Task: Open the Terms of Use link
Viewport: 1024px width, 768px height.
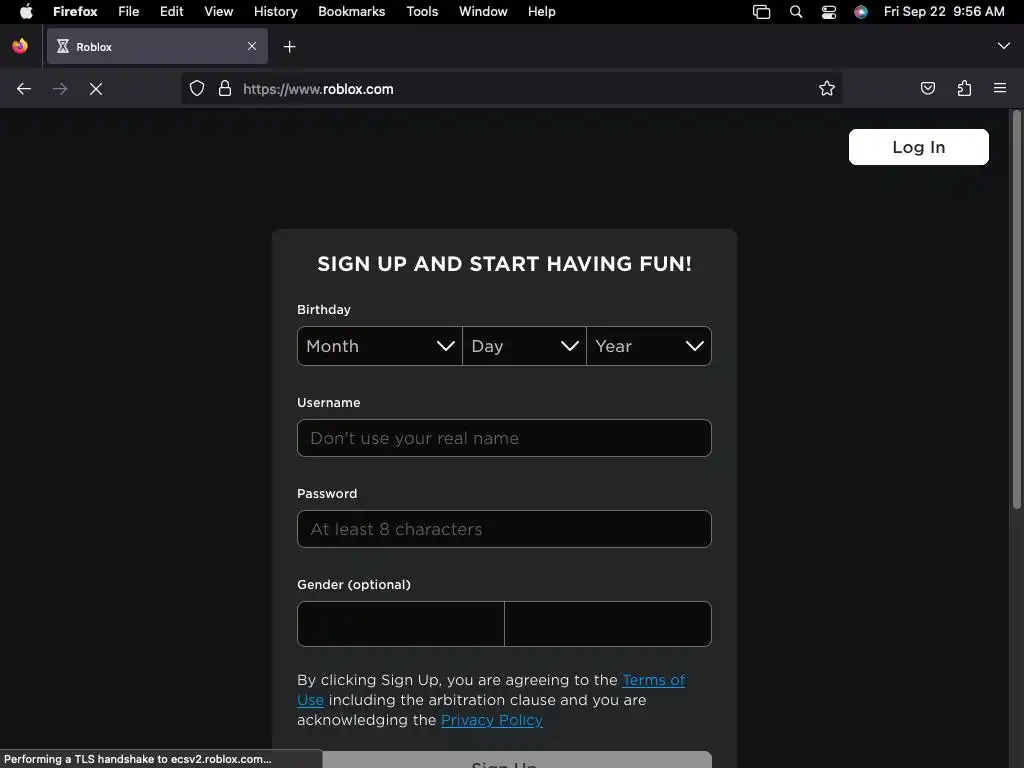Action: coord(653,680)
